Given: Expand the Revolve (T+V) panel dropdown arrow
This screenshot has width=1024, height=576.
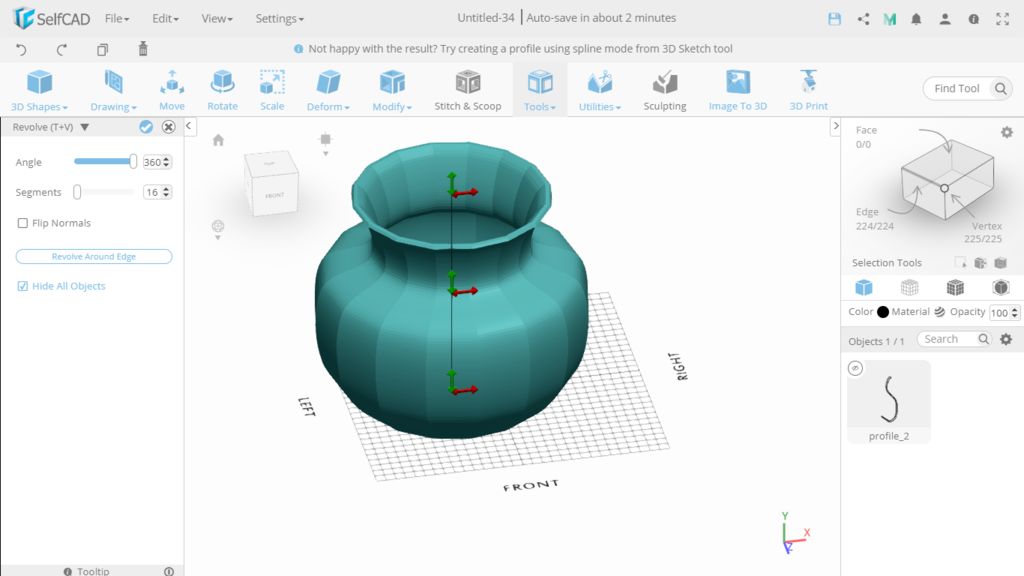Looking at the screenshot, I should coord(85,127).
